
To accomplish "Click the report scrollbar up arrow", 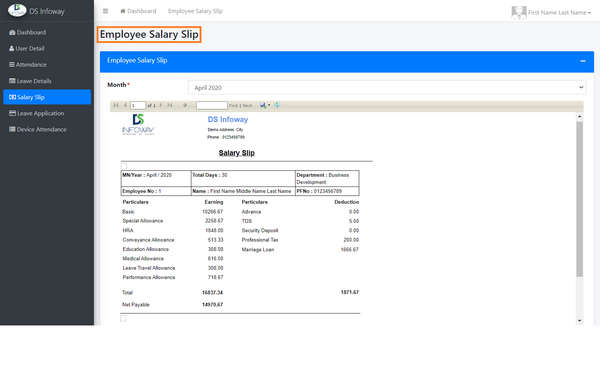I will pyautogui.click(x=580, y=116).
